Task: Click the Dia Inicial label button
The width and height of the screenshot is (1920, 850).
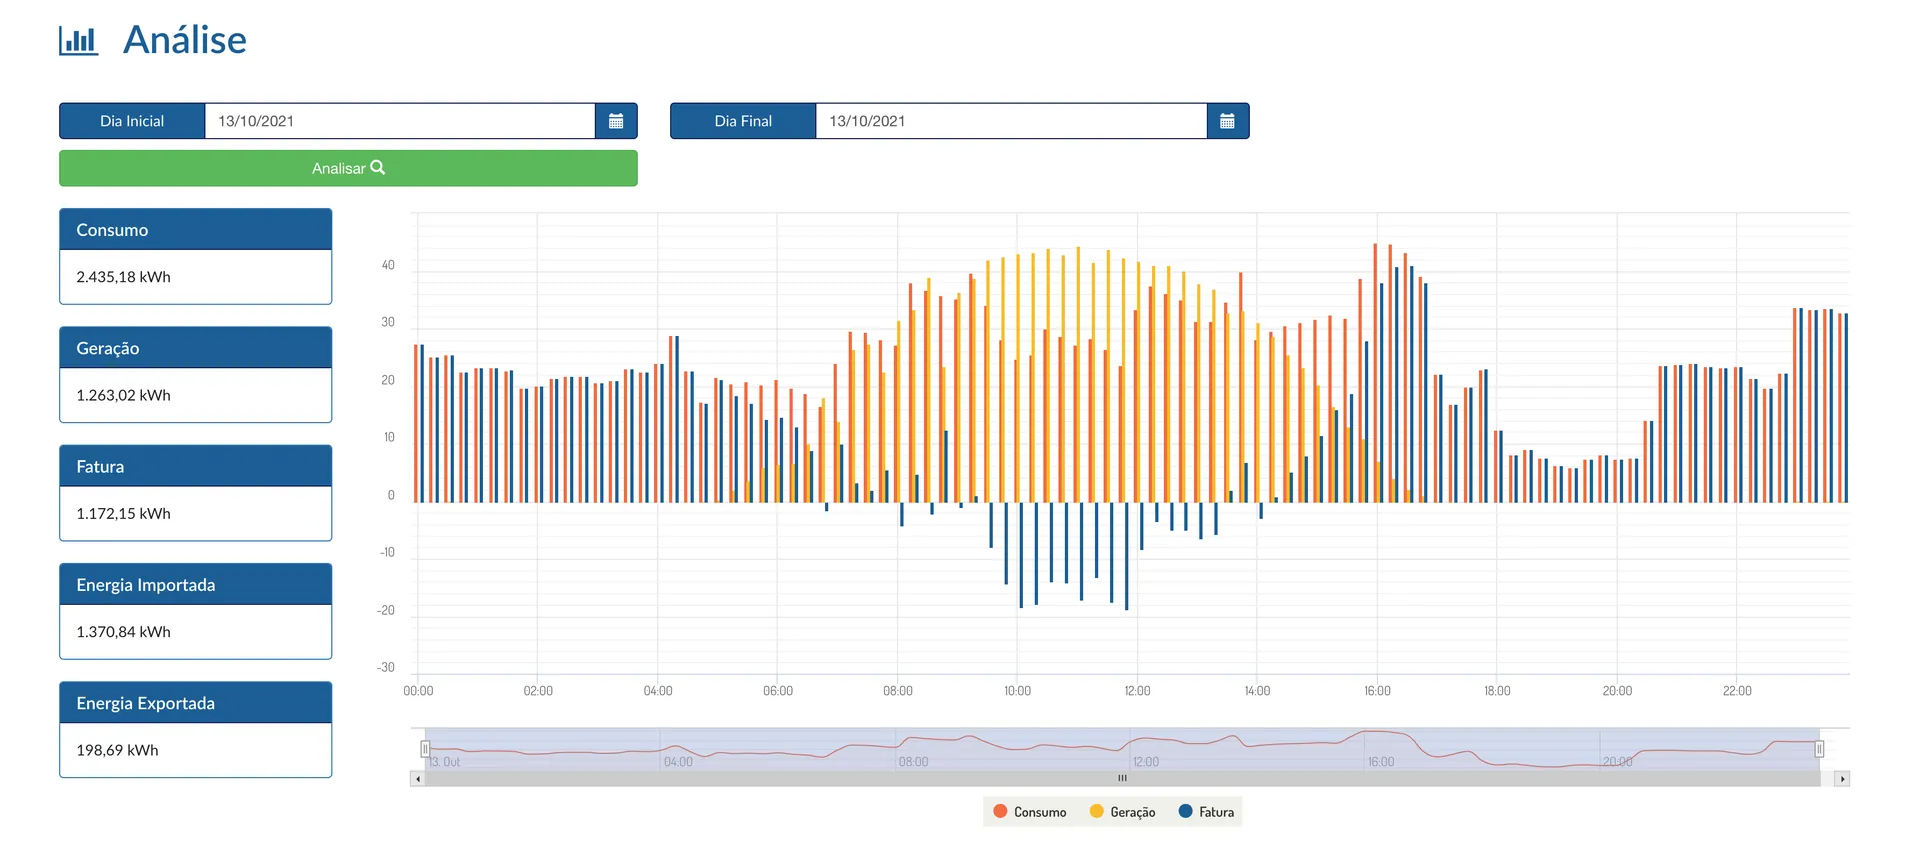Action: 132,121
